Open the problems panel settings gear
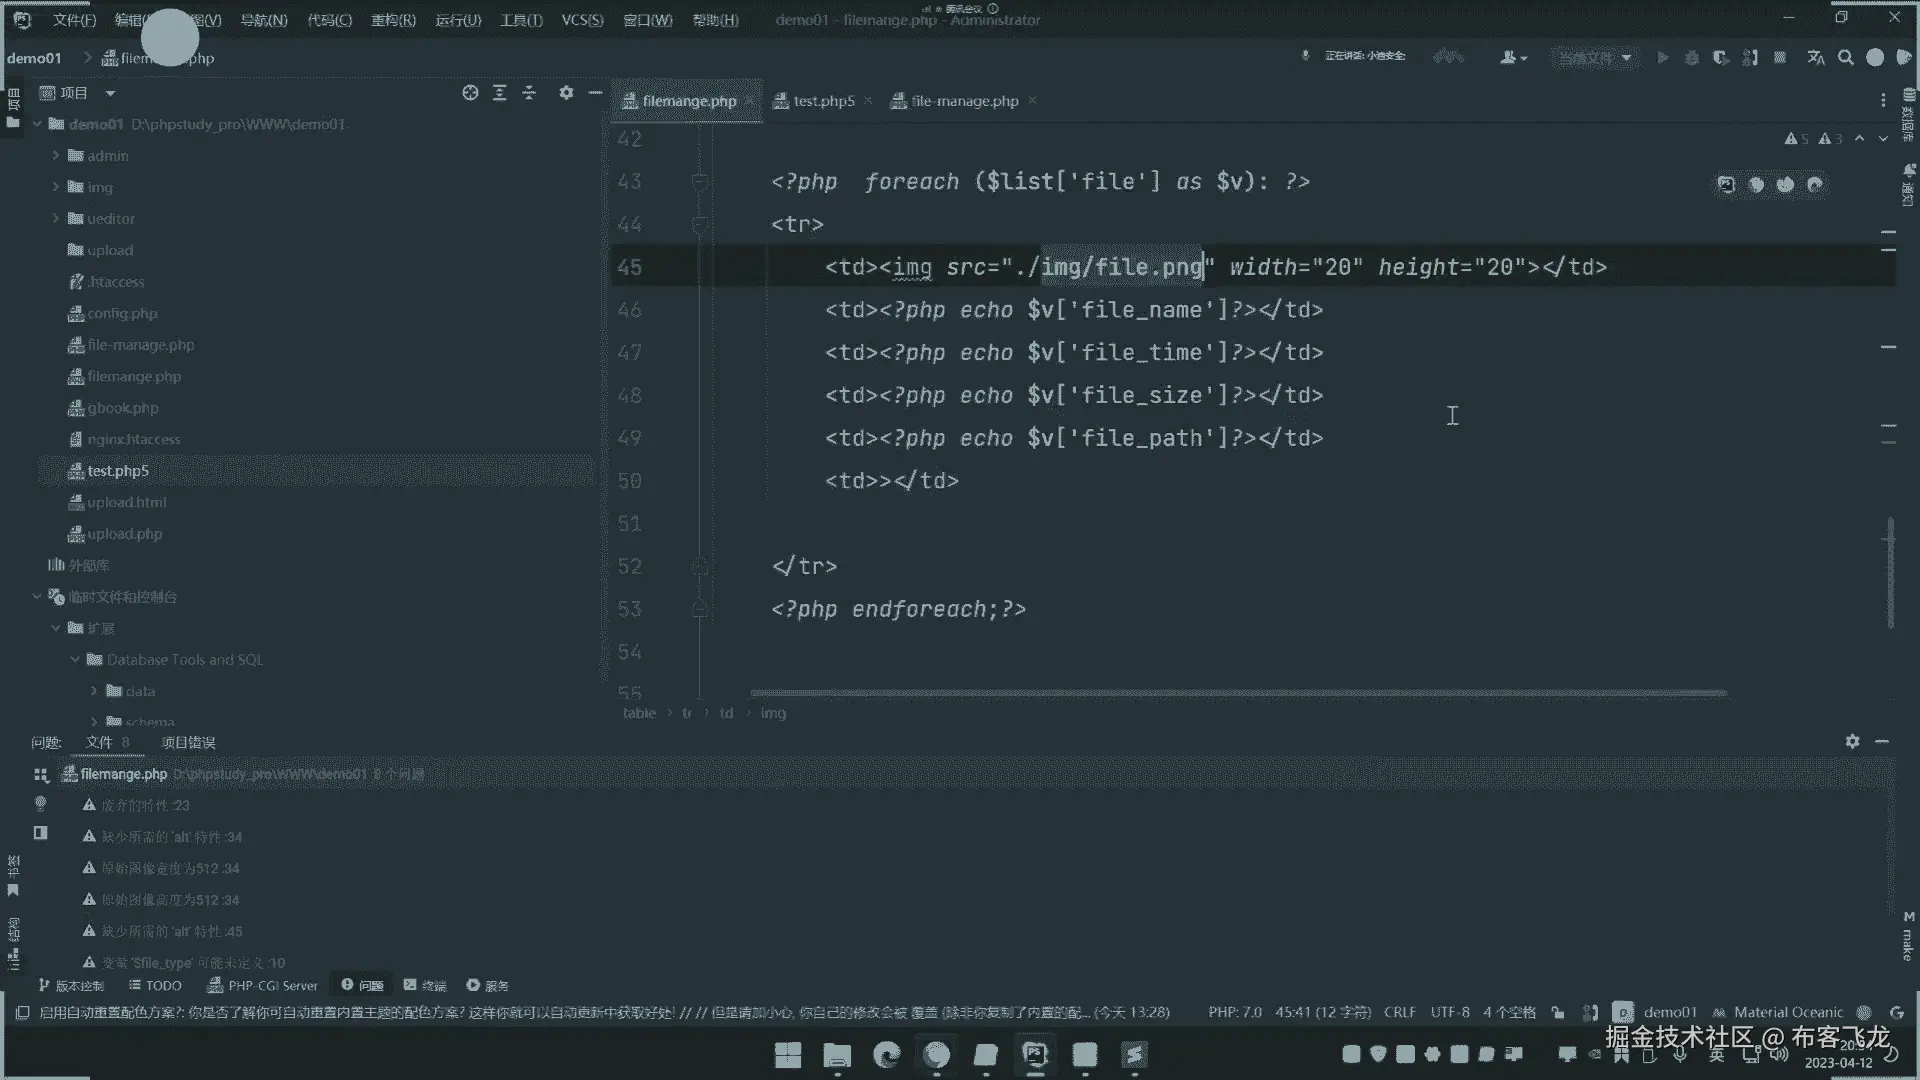1920x1080 pixels. click(1852, 741)
